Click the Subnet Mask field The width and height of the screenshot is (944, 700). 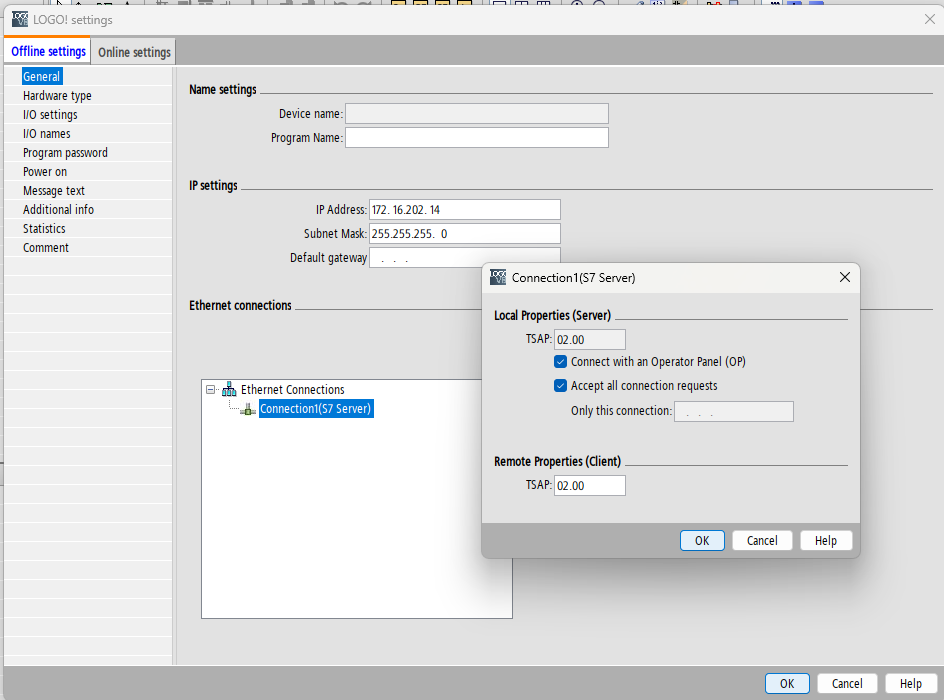point(464,234)
